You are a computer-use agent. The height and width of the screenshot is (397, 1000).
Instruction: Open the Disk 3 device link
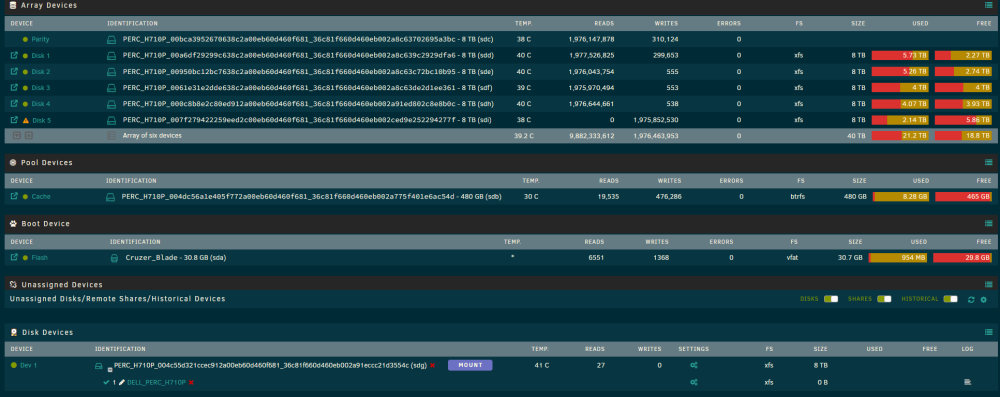tap(41, 87)
